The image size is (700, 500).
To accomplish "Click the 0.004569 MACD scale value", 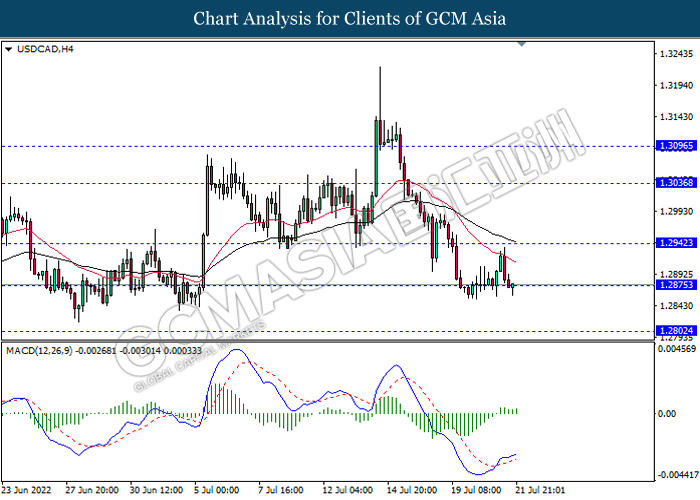I will point(677,349).
